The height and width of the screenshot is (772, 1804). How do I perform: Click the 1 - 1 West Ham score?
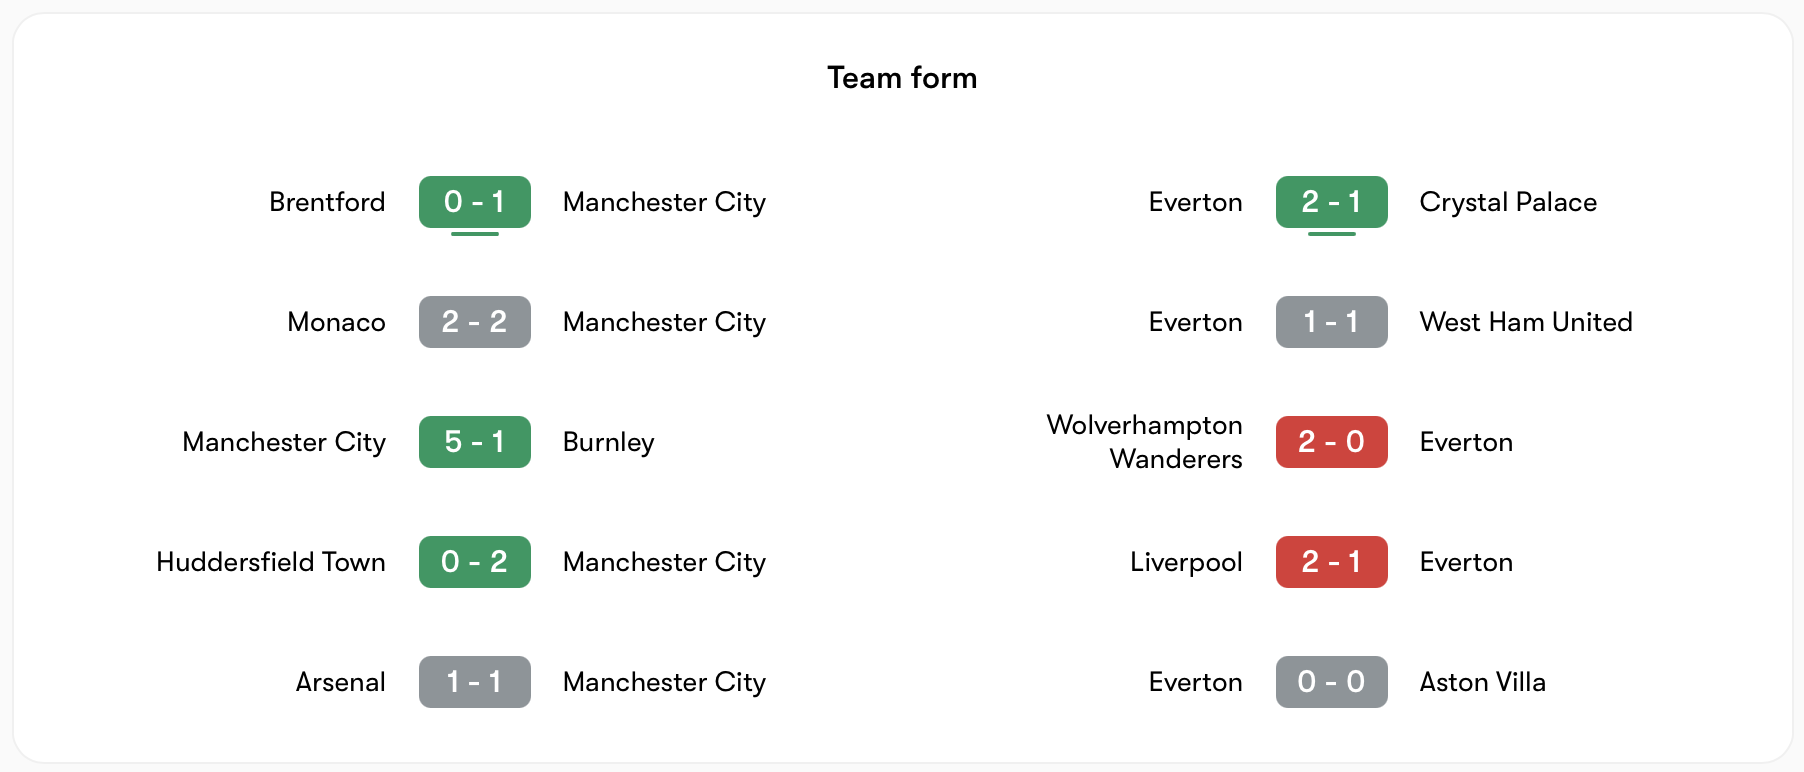pyautogui.click(x=1331, y=322)
